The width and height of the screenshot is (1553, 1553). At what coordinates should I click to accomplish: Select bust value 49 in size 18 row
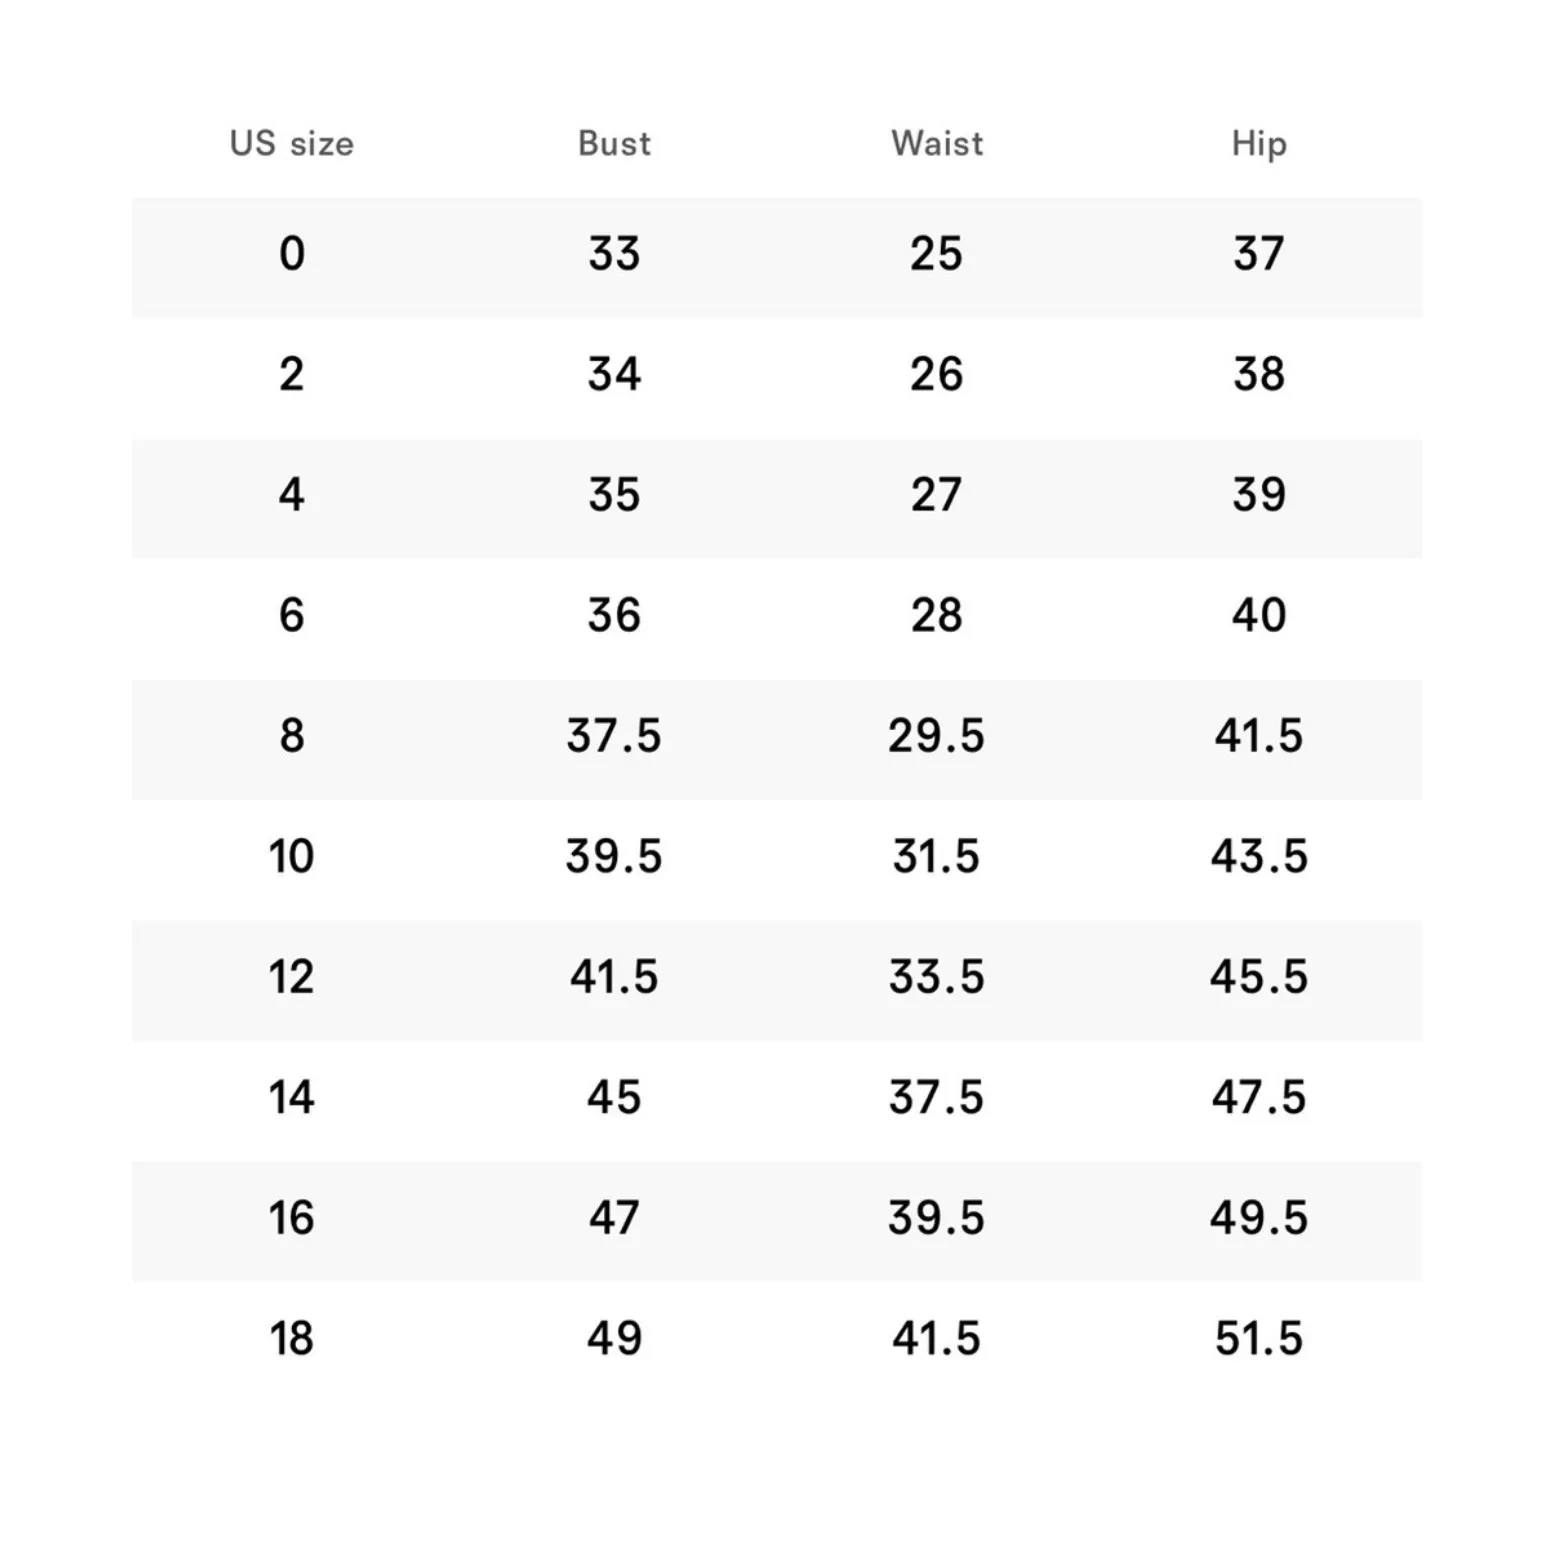pyautogui.click(x=614, y=1339)
